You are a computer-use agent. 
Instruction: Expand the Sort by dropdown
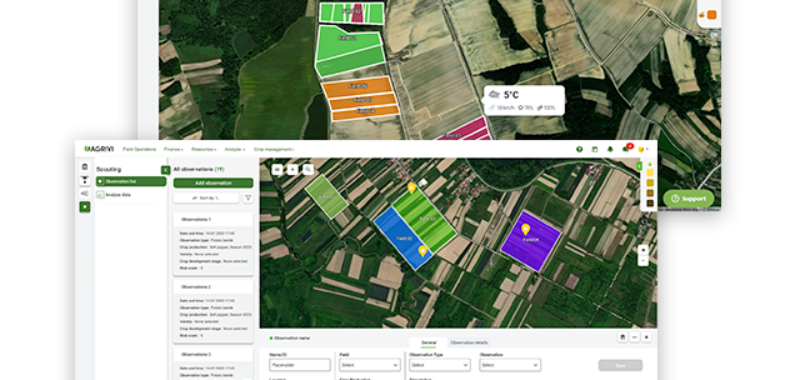pyautogui.click(x=206, y=198)
